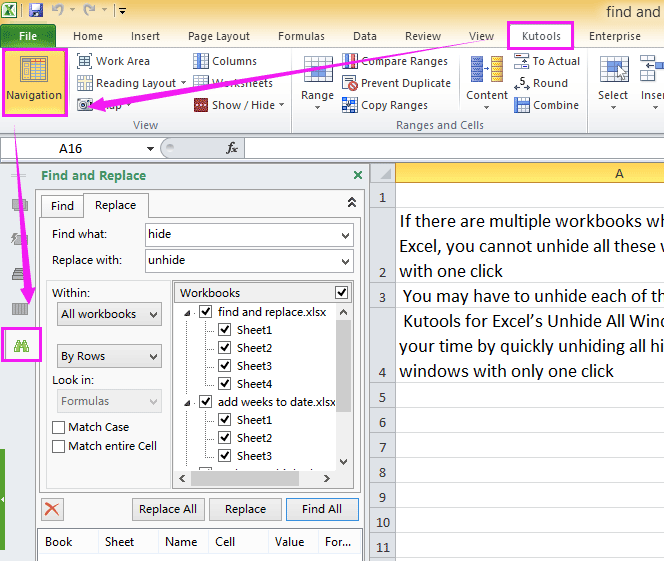
Task: Click the Replace All button
Action: pos(168,509)
